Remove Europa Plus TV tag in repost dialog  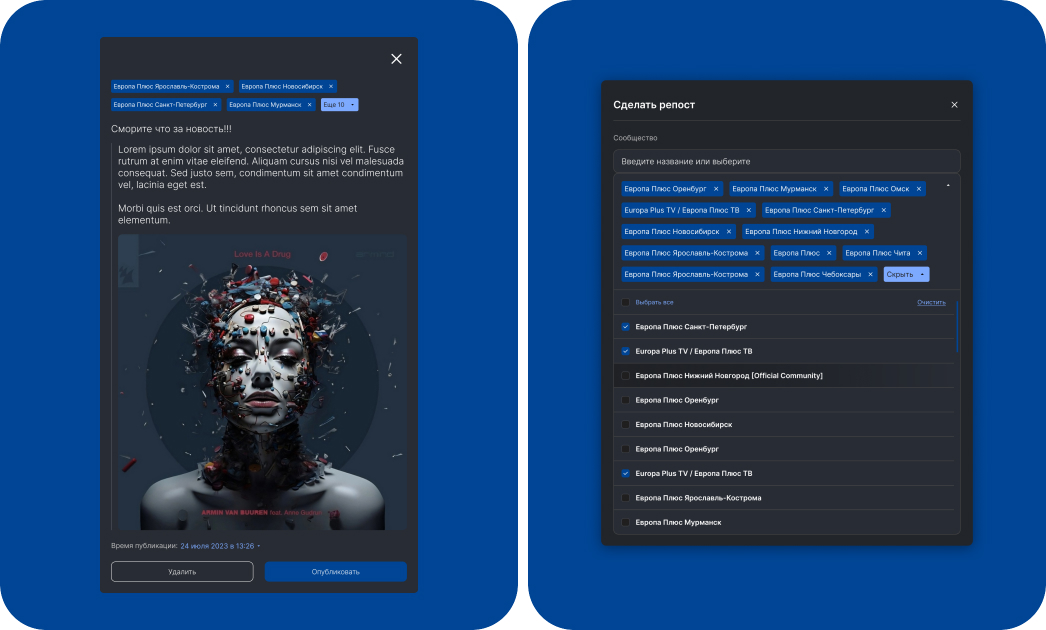[748, 210]
